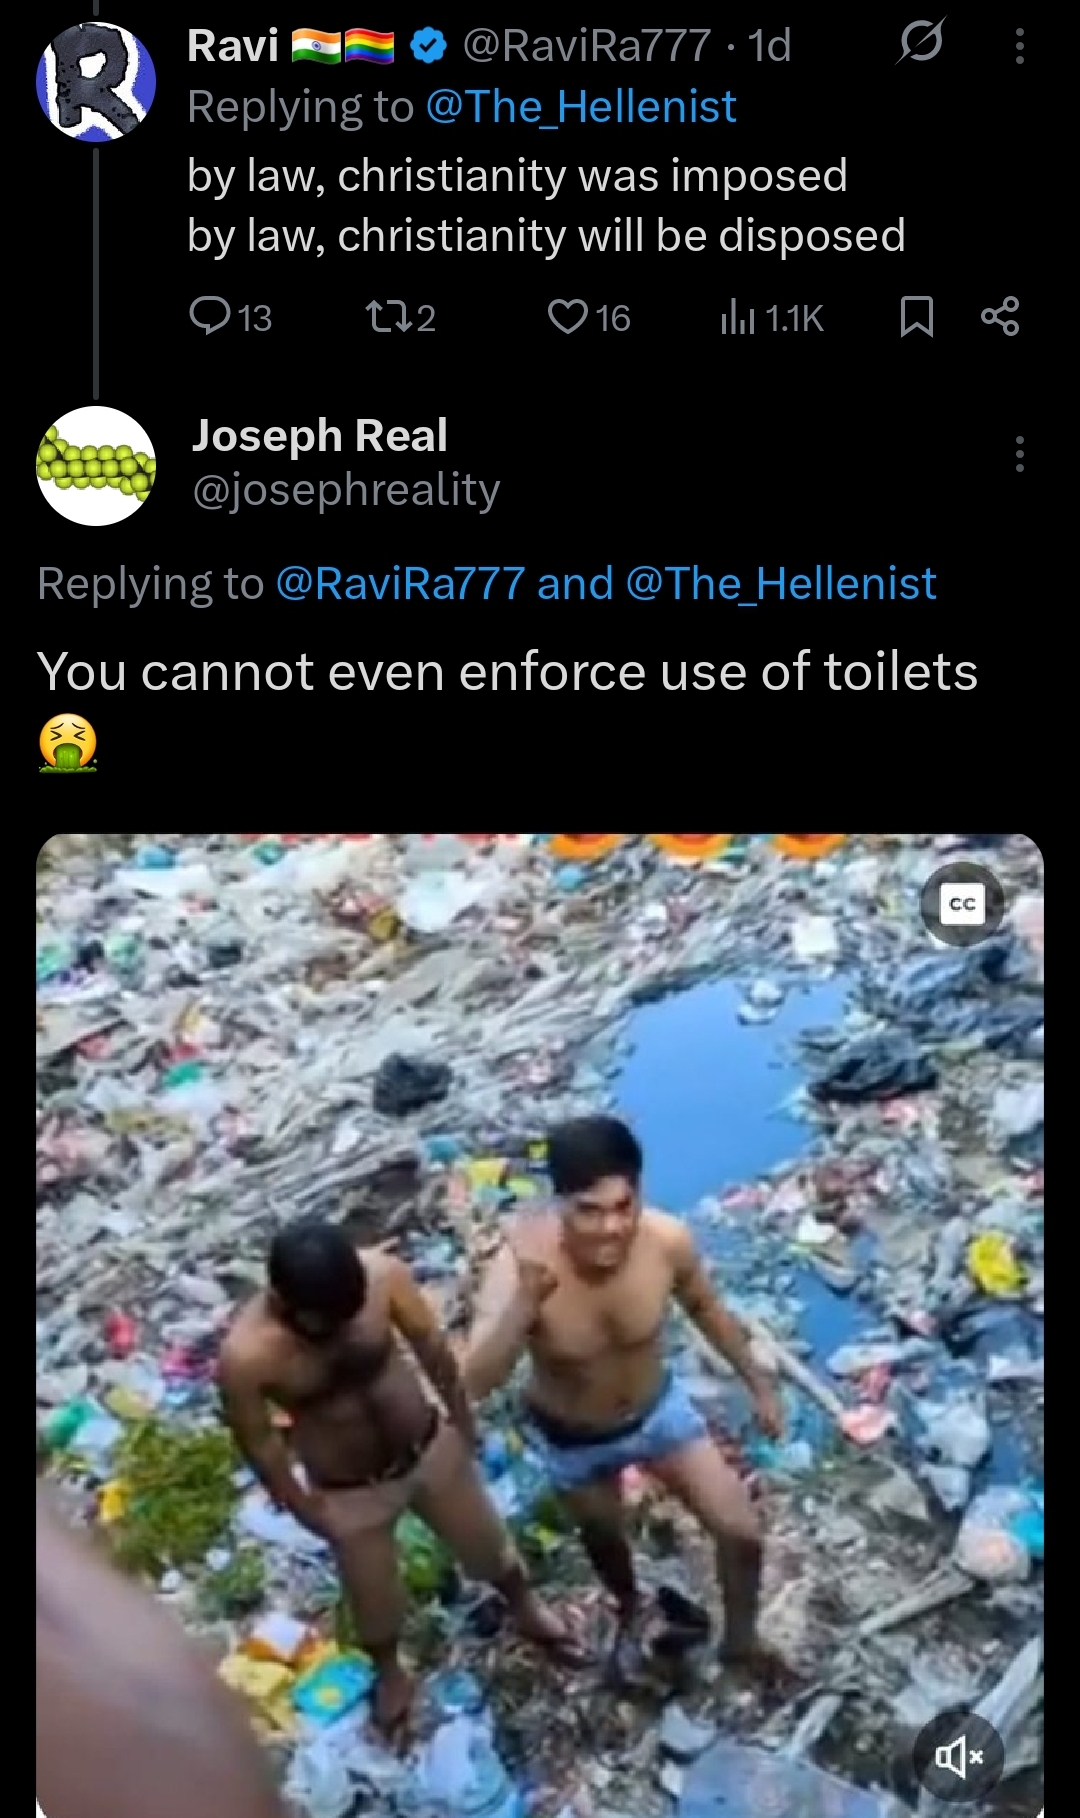Viewport: 1080px width, 1818px height.
Task: Open the @josephreality handle
Action: (346, 490)
